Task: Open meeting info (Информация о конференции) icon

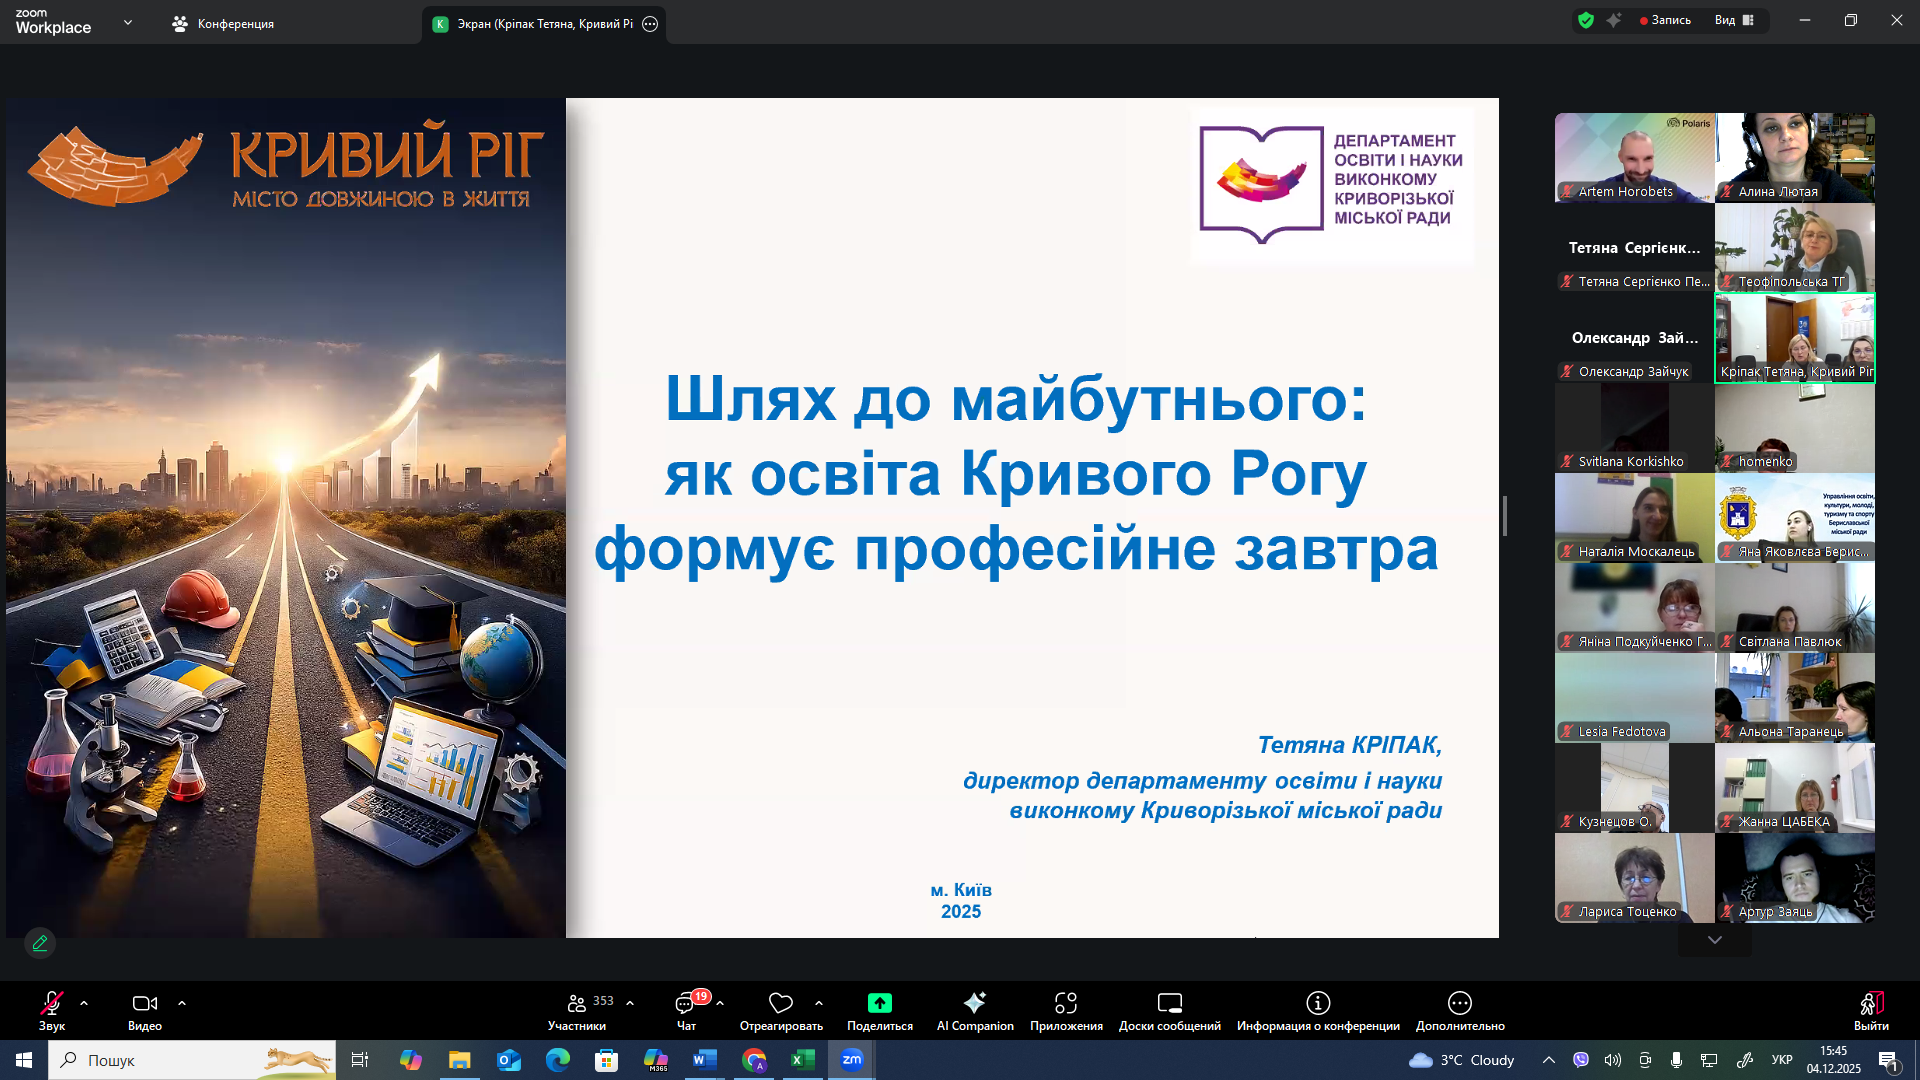Action: tap(1318, 1003)
